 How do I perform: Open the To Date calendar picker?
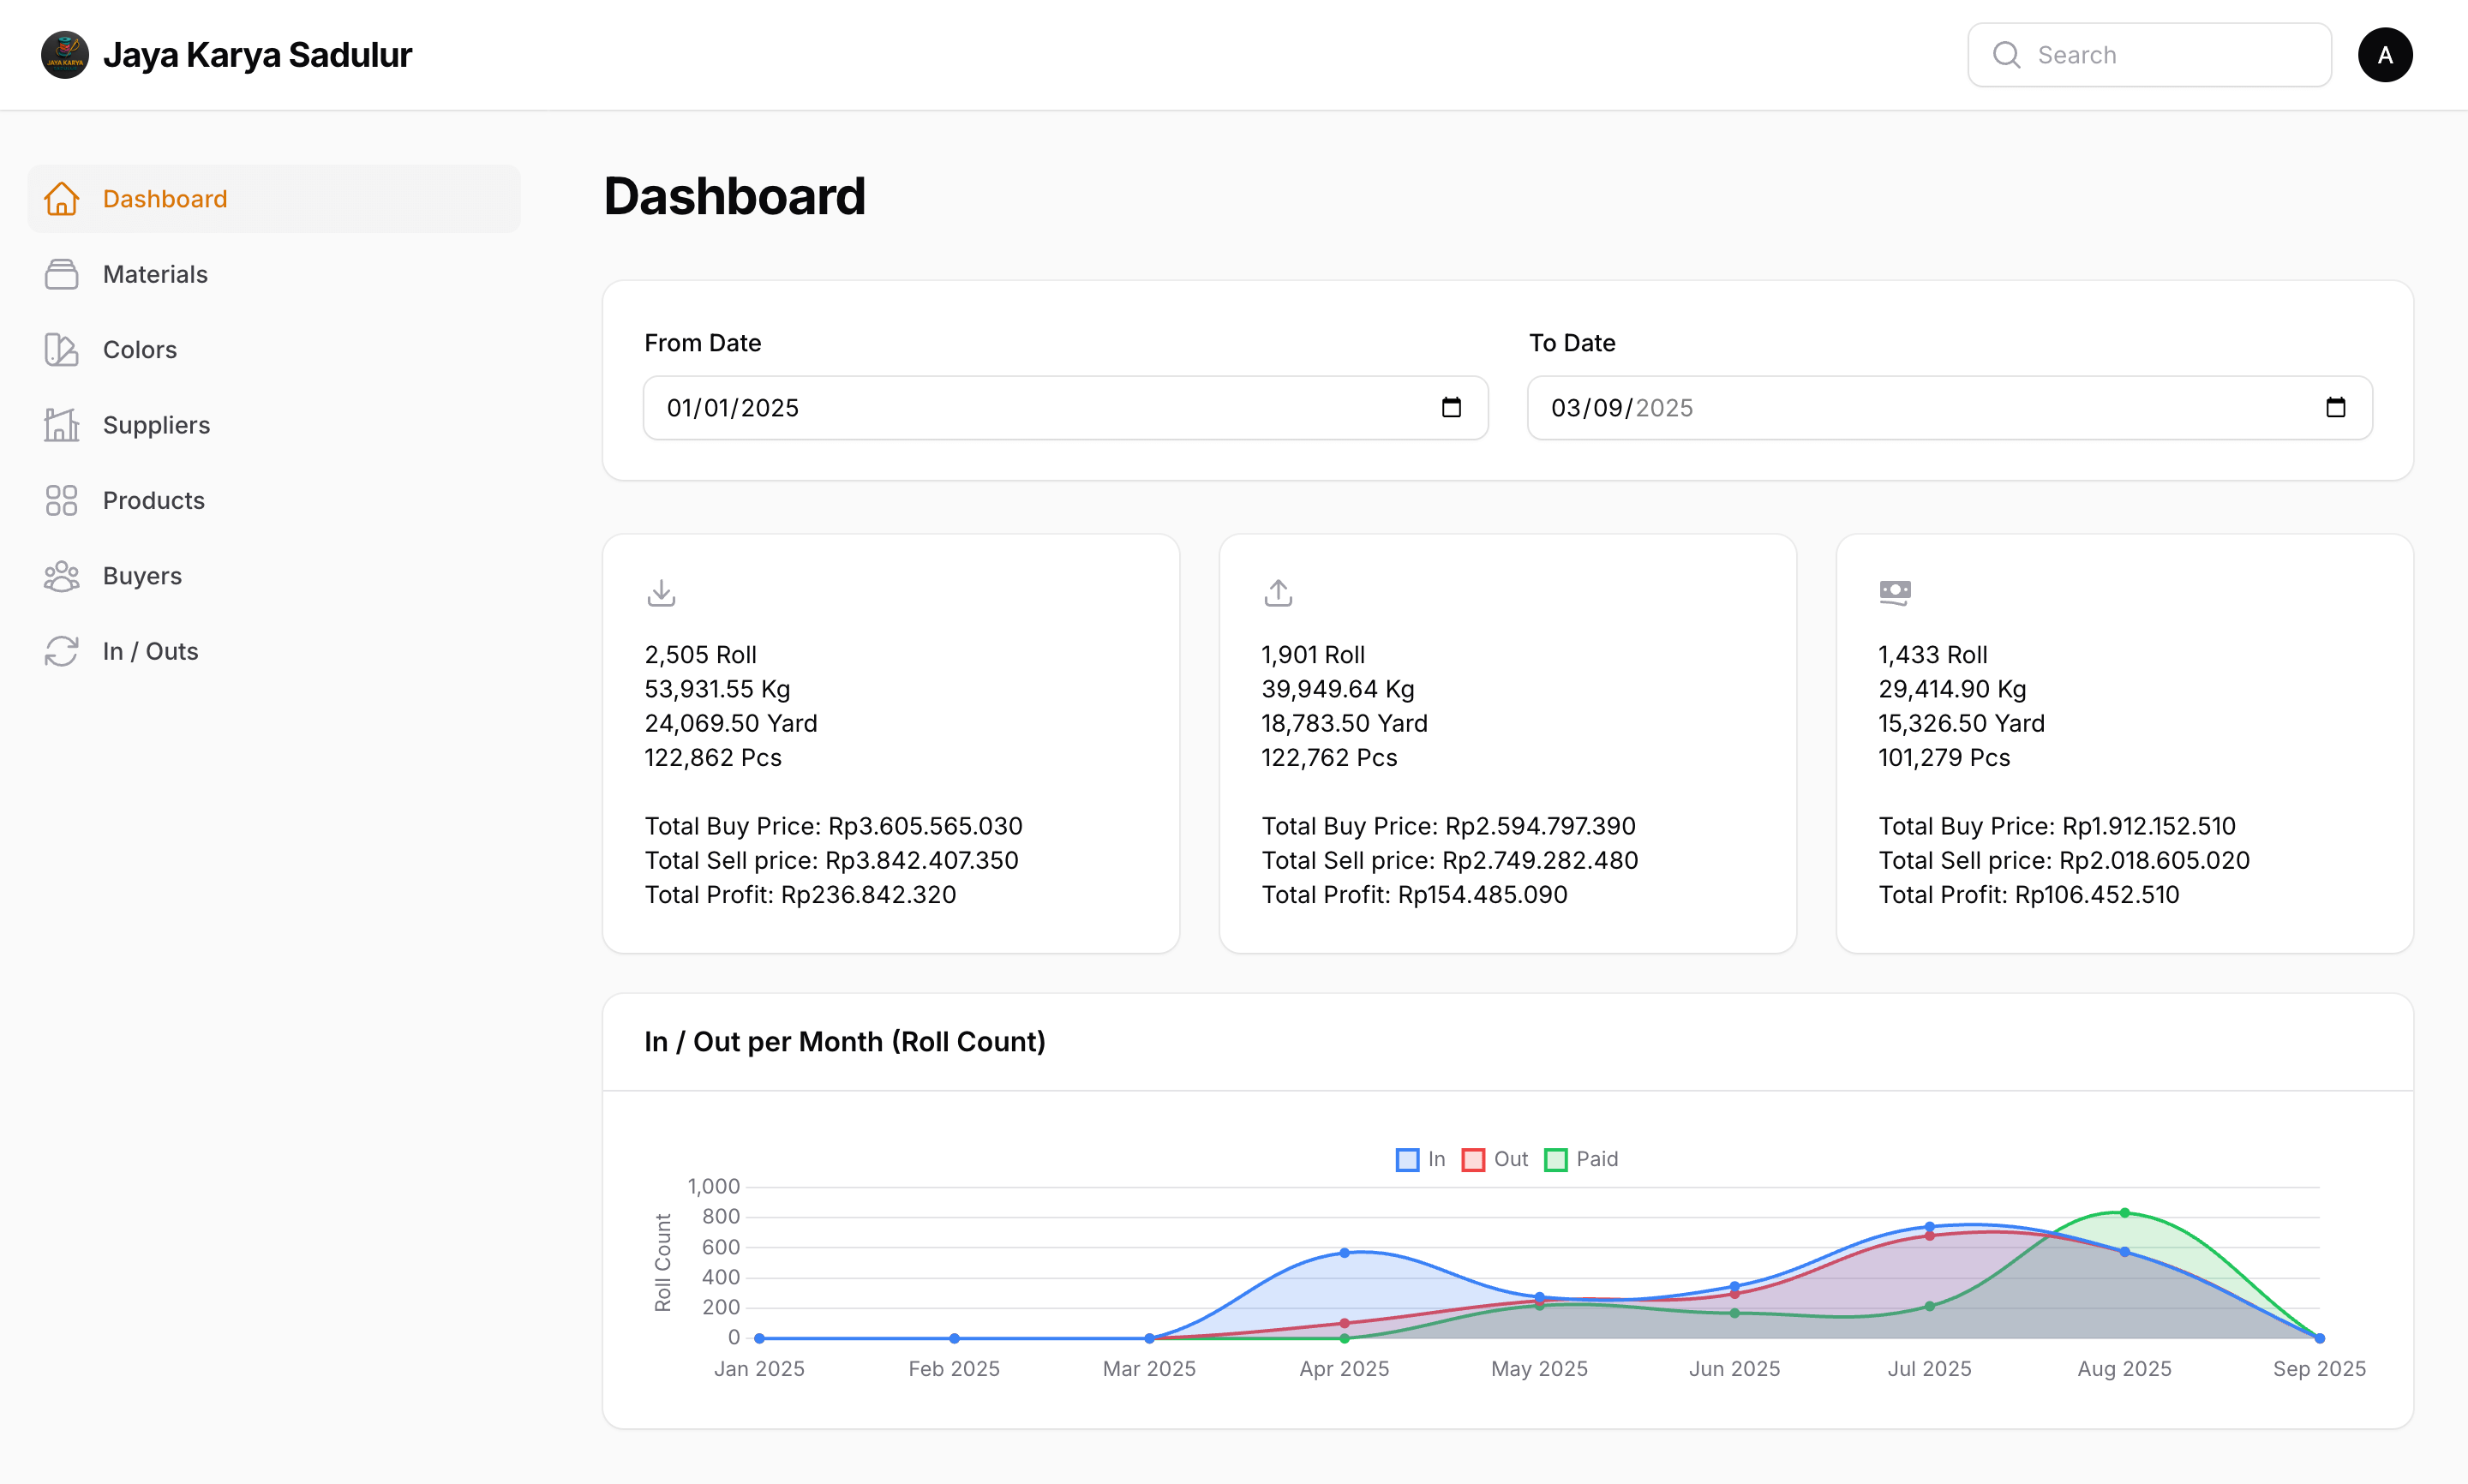(x=2336, y=407)
